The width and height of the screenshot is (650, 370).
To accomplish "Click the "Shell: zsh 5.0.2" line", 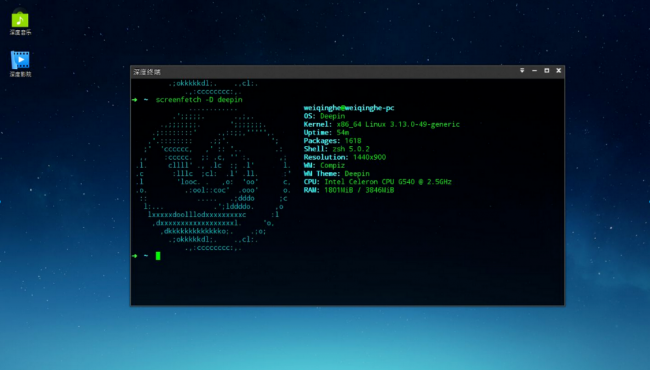I will [x=336, y=149].
